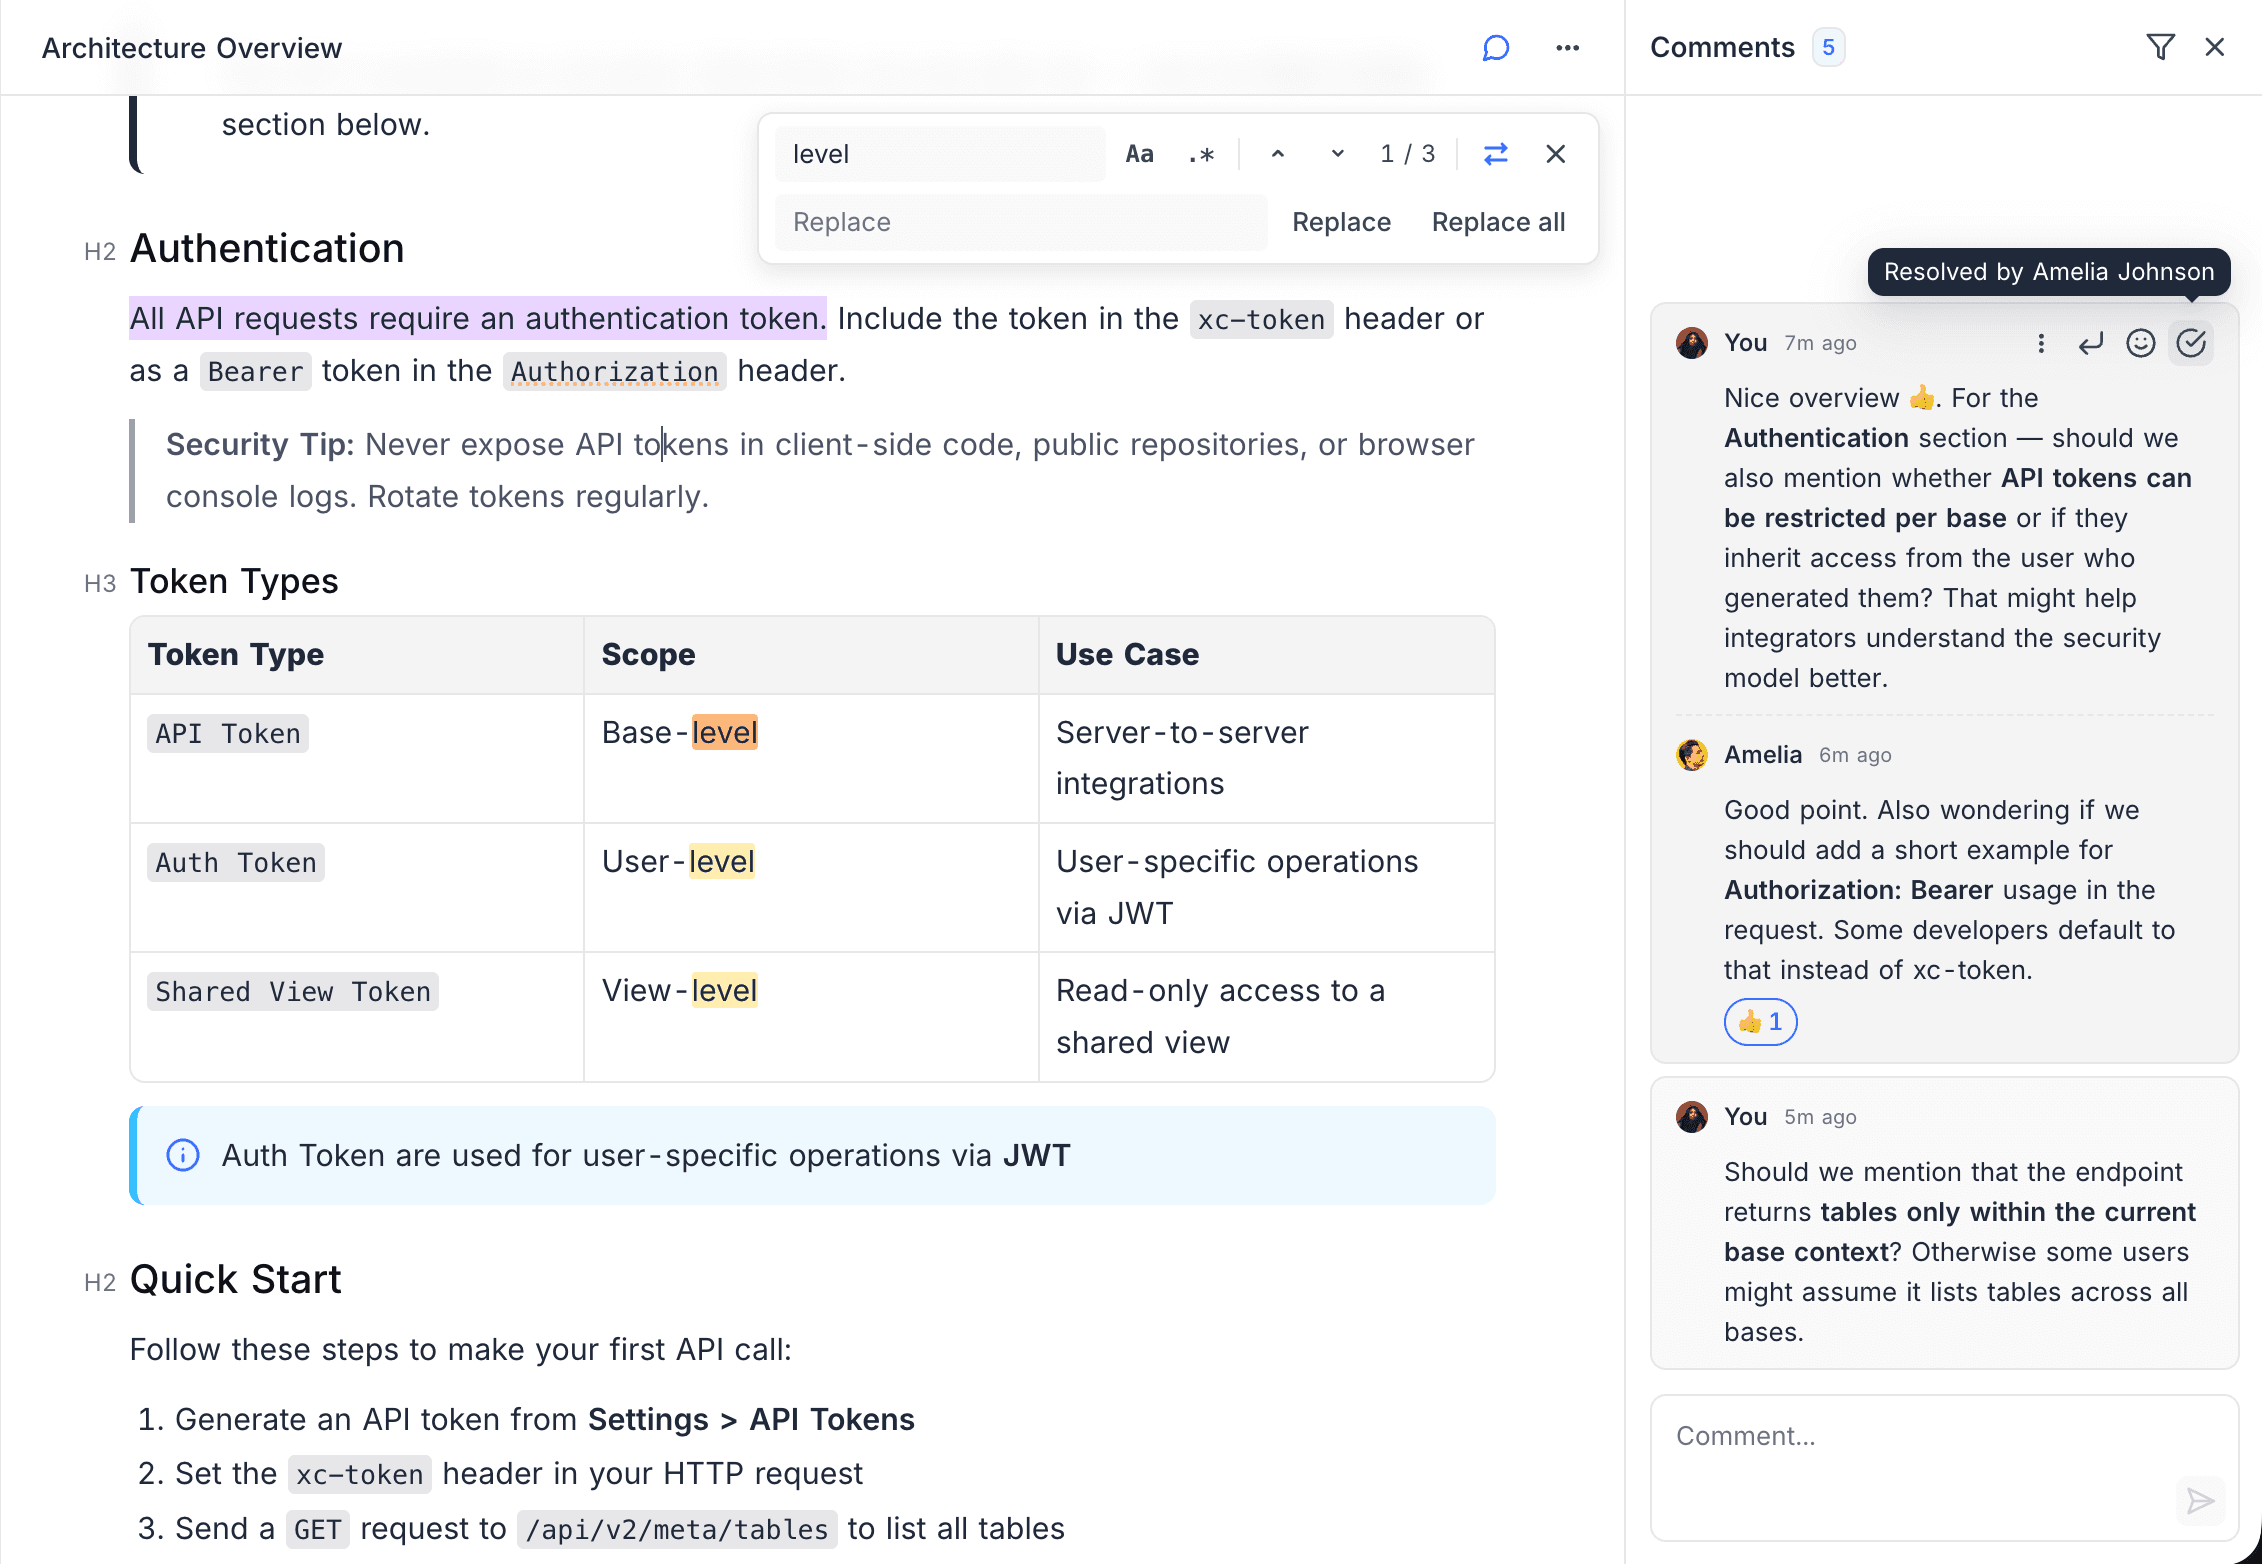Toggle match case in the find bar

click(x=1139, y=153)
